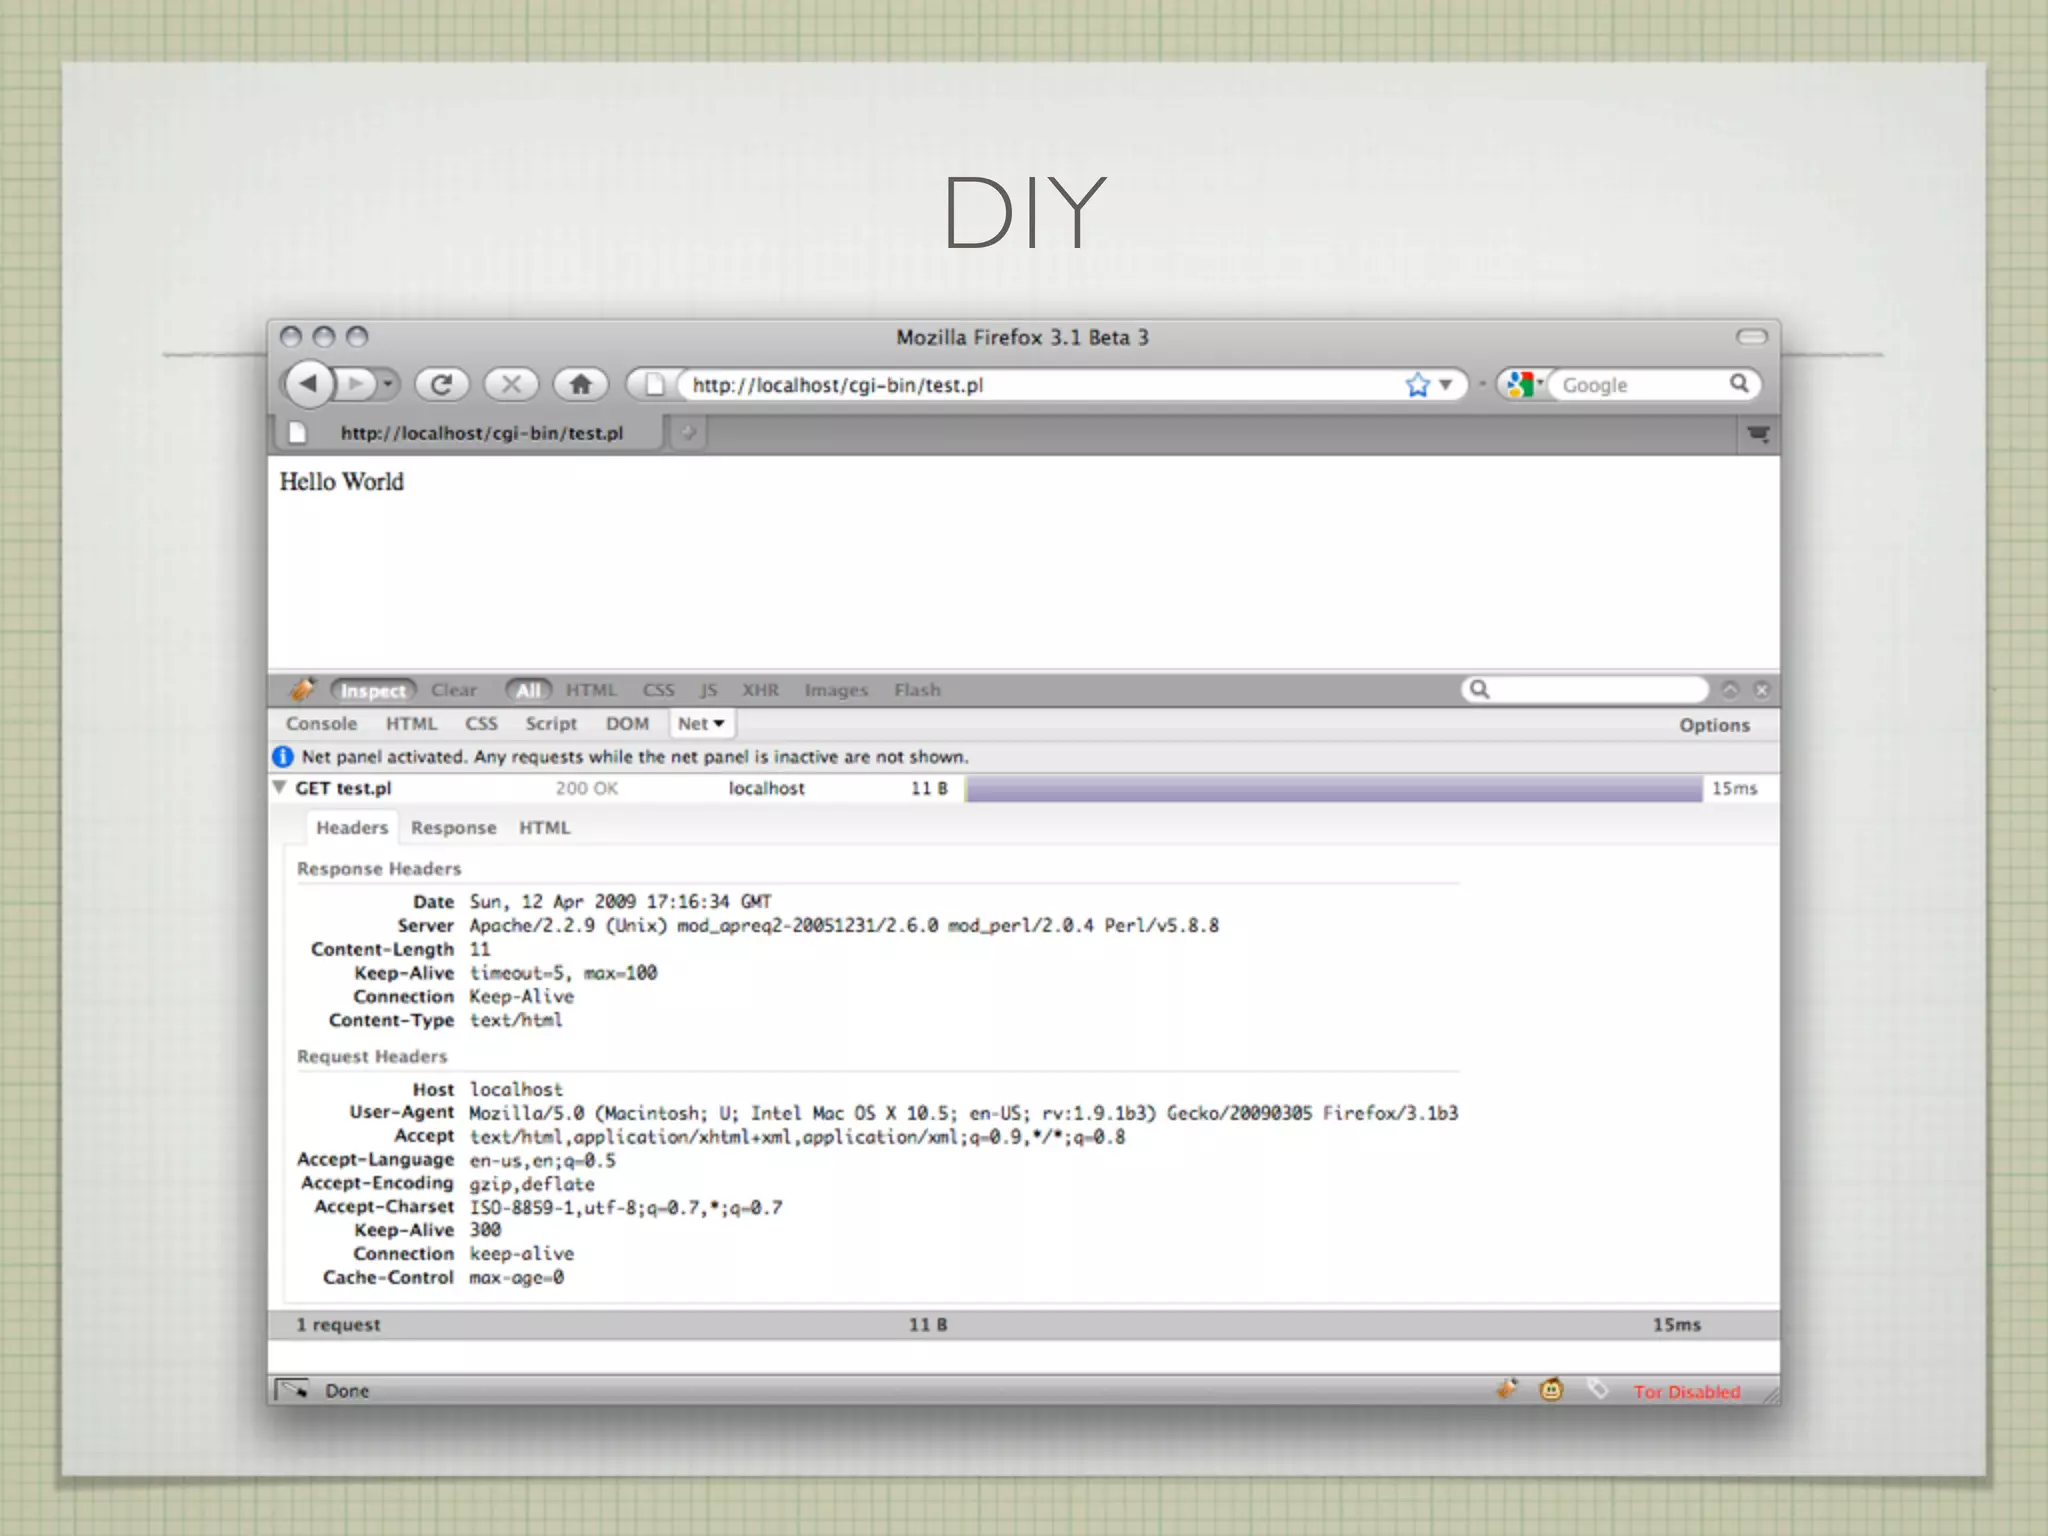The width and height of the screenshot is (2048, 1536).
Task: Click the Content-Type text/html value
Action: point(516,1020)
